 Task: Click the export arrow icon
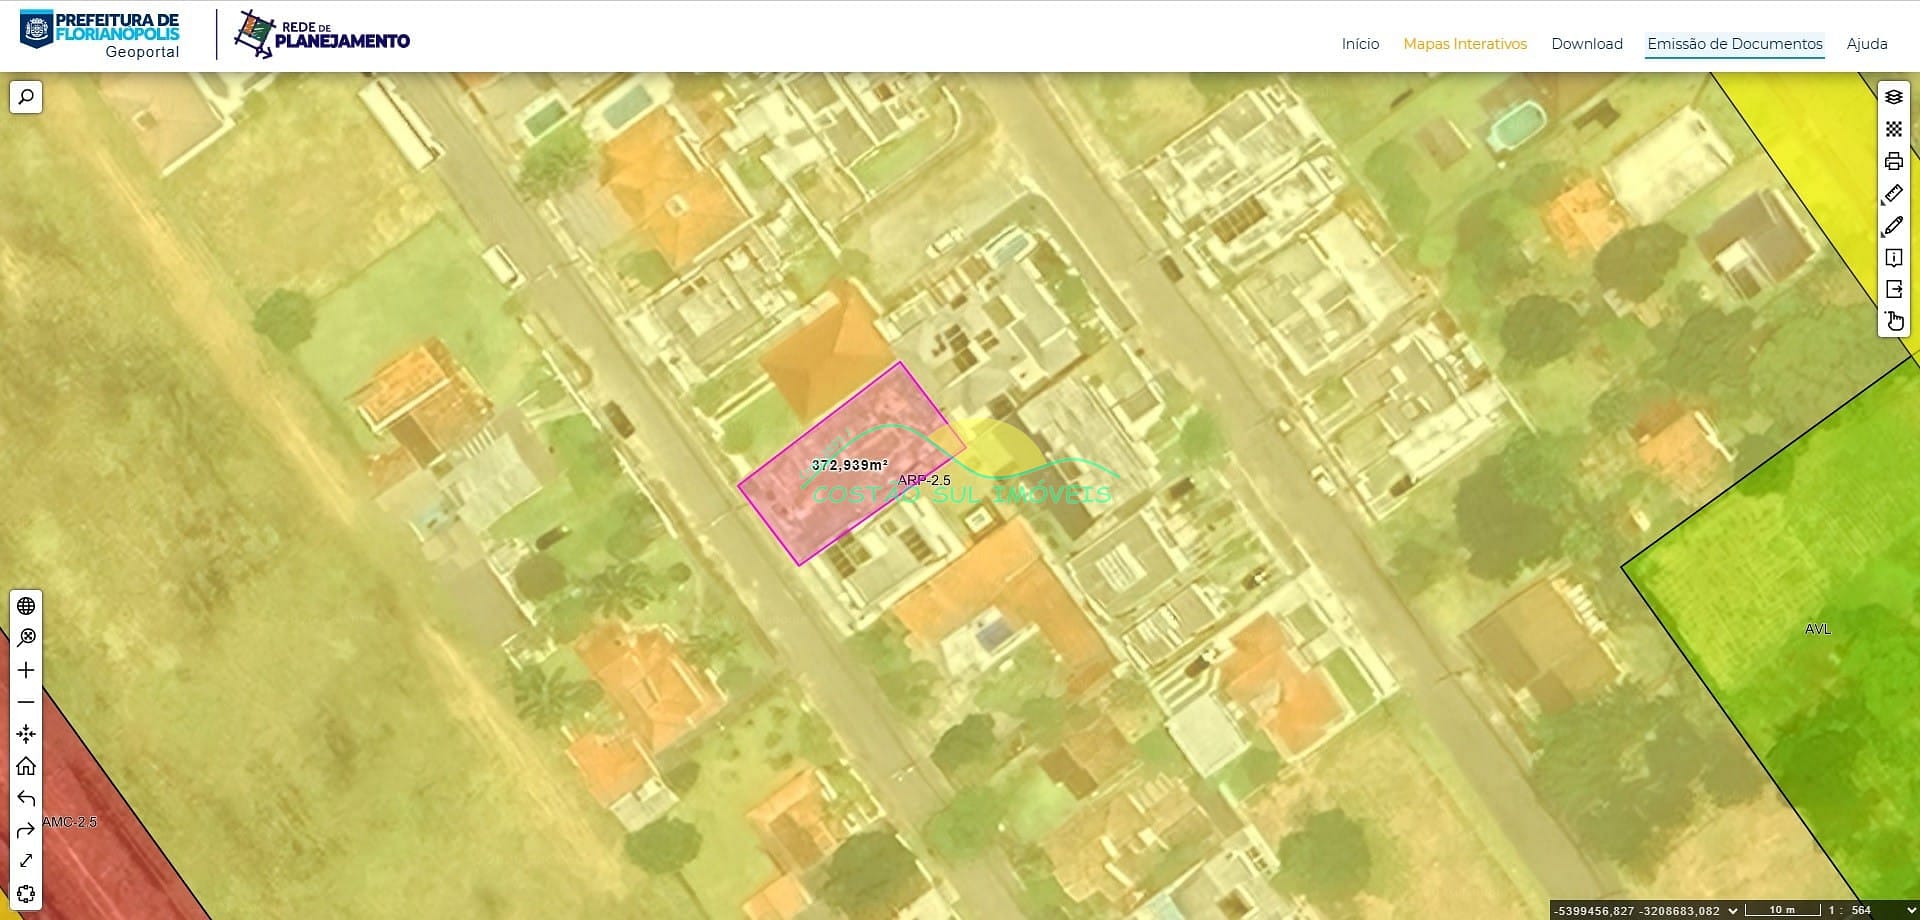pos(1893,289)
